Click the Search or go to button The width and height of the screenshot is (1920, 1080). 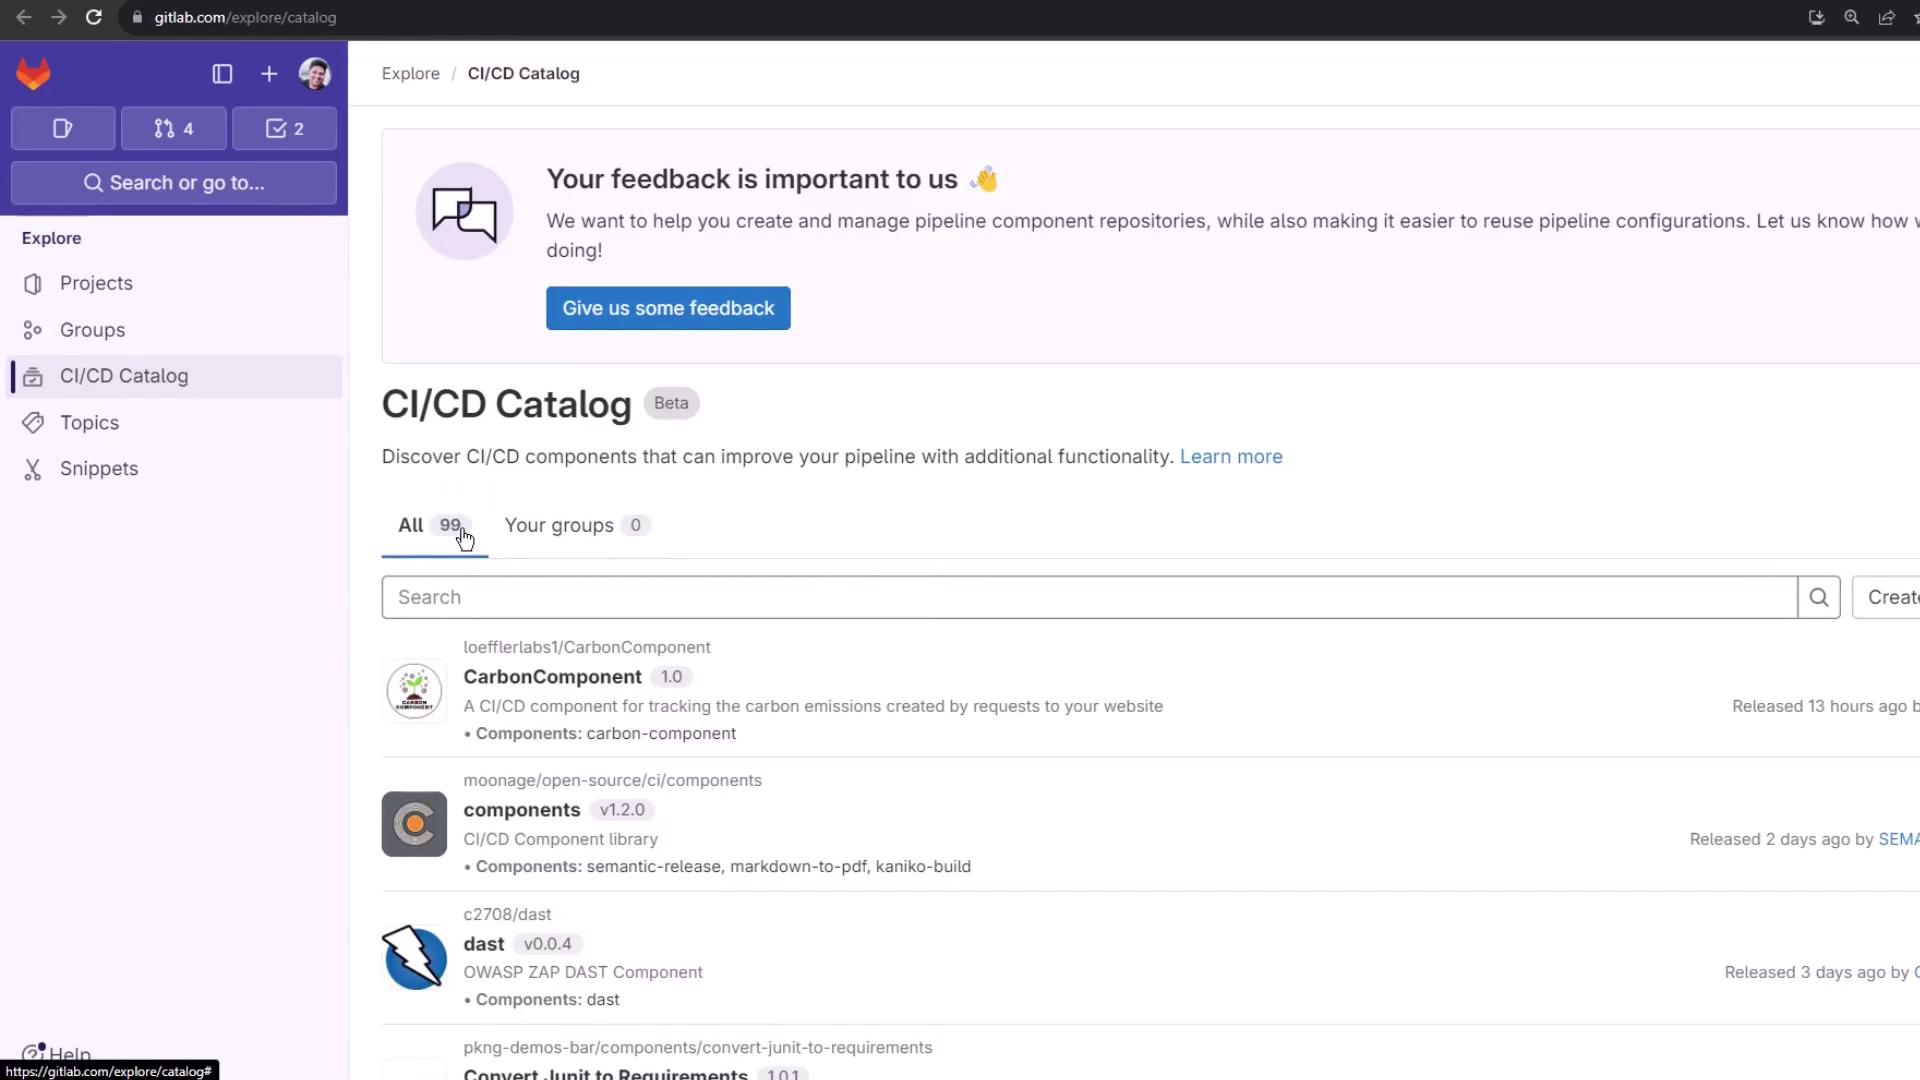pyautogui.click(x=174, y=183)
